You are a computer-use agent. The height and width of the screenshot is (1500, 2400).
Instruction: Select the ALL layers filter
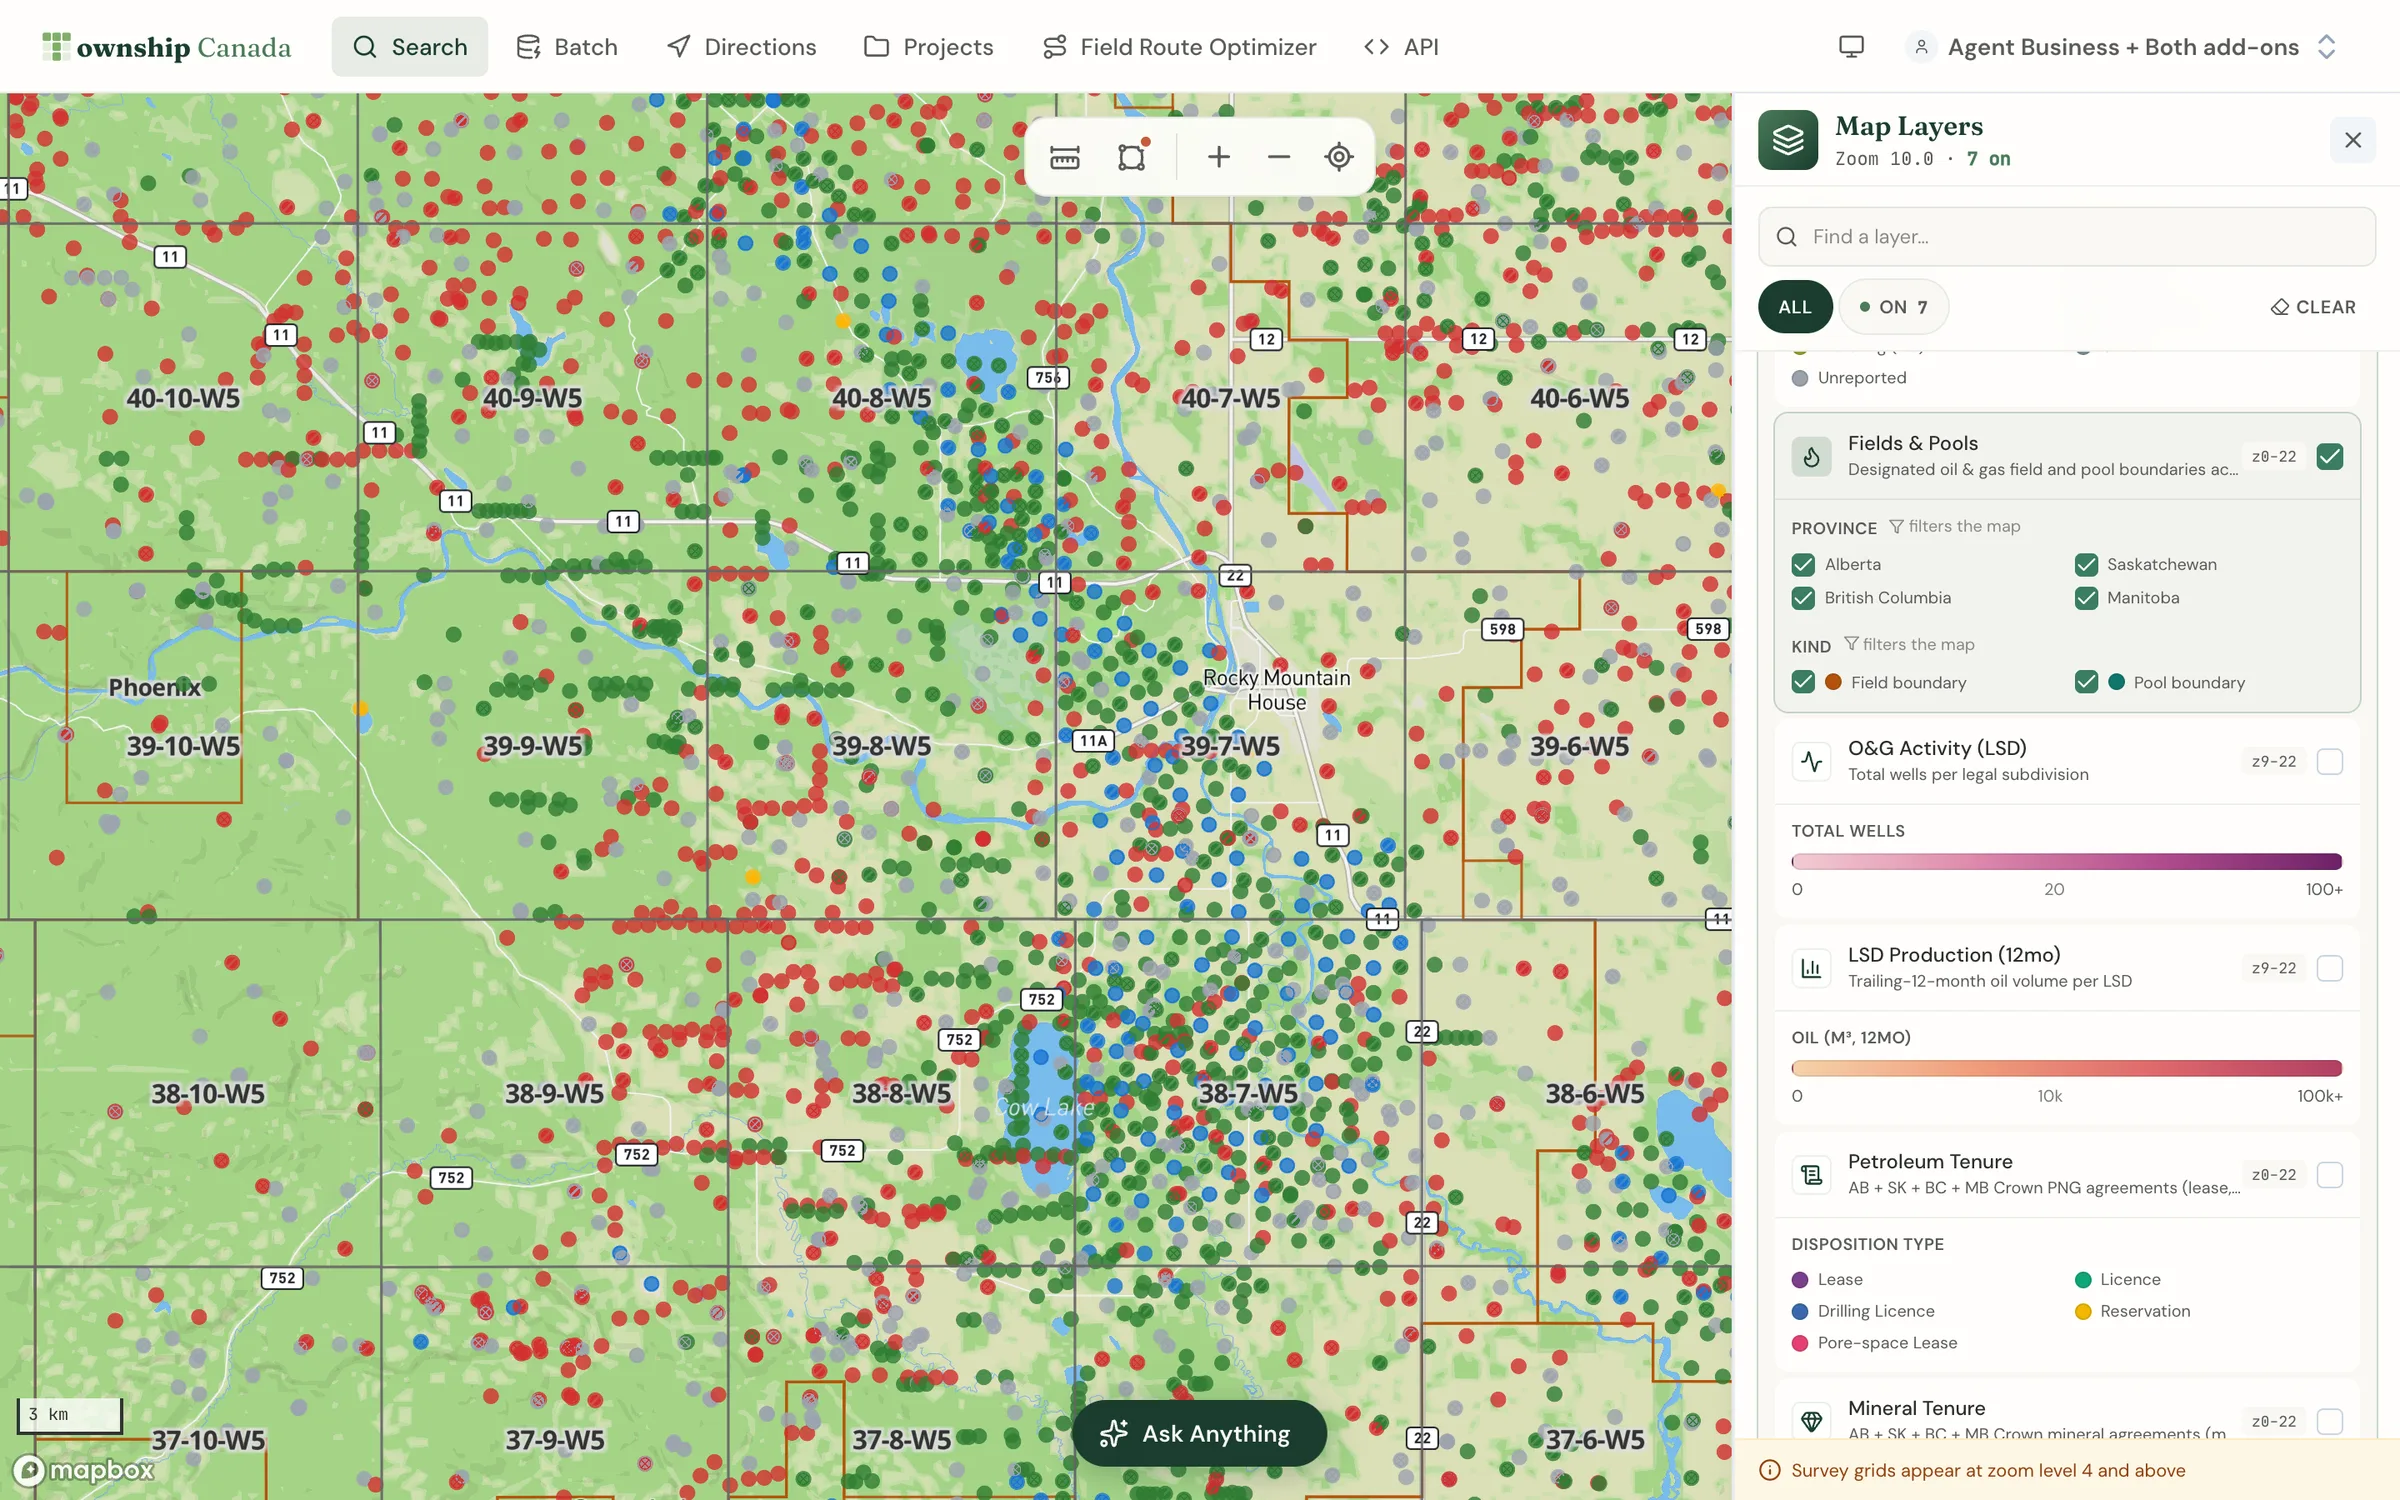[x=1795, y=307]
